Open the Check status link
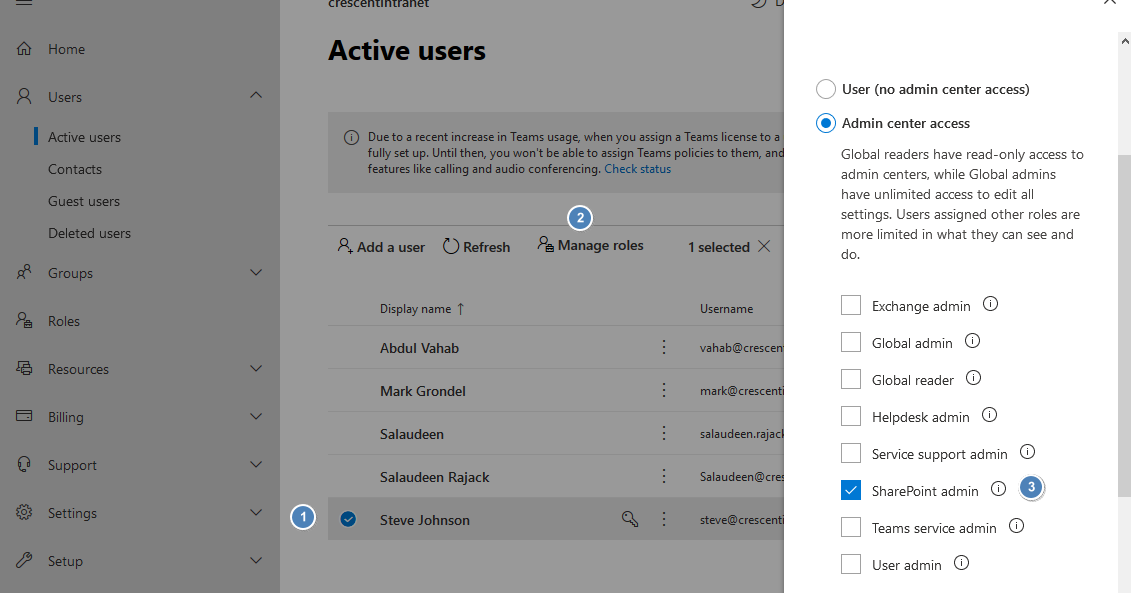Viewport: 1131px width, 593px height. pyautogui.click(x=637, y=168)
